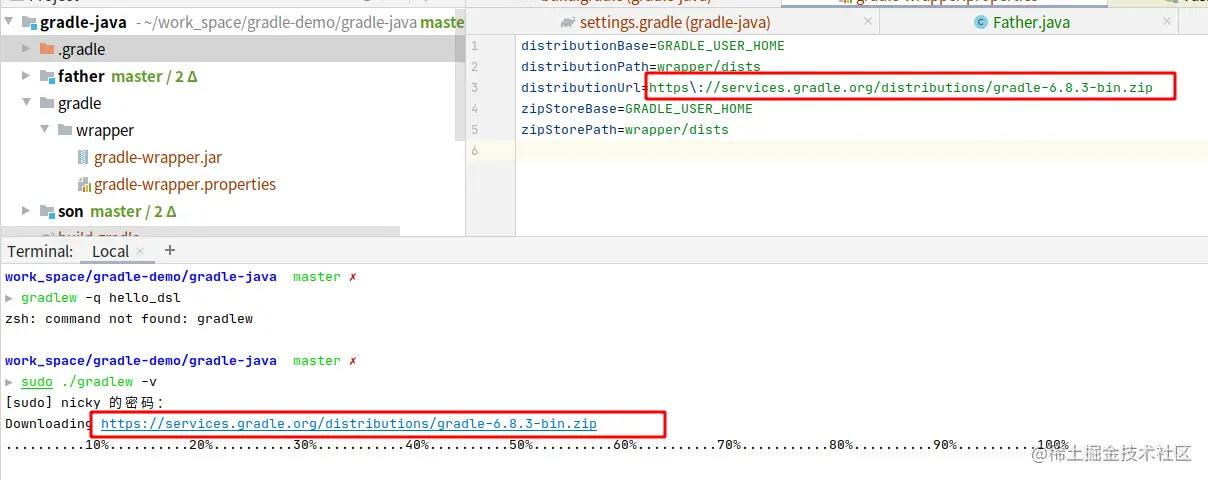Viewport: 1208px width, 480px height.
Task: Open the gradle-6.8.3-bin.zip download link in terminal
Action: [x=349, y=424]
